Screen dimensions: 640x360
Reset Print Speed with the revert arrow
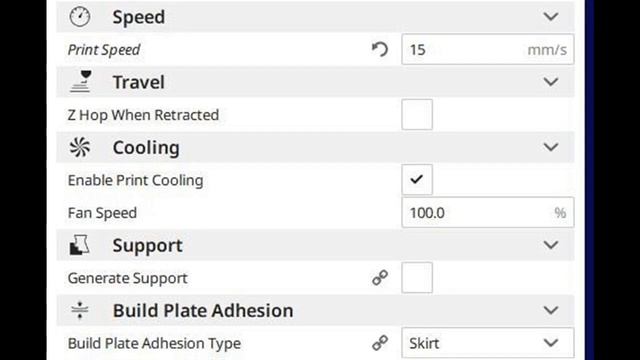pyautogui.click(x=380, y=50)
